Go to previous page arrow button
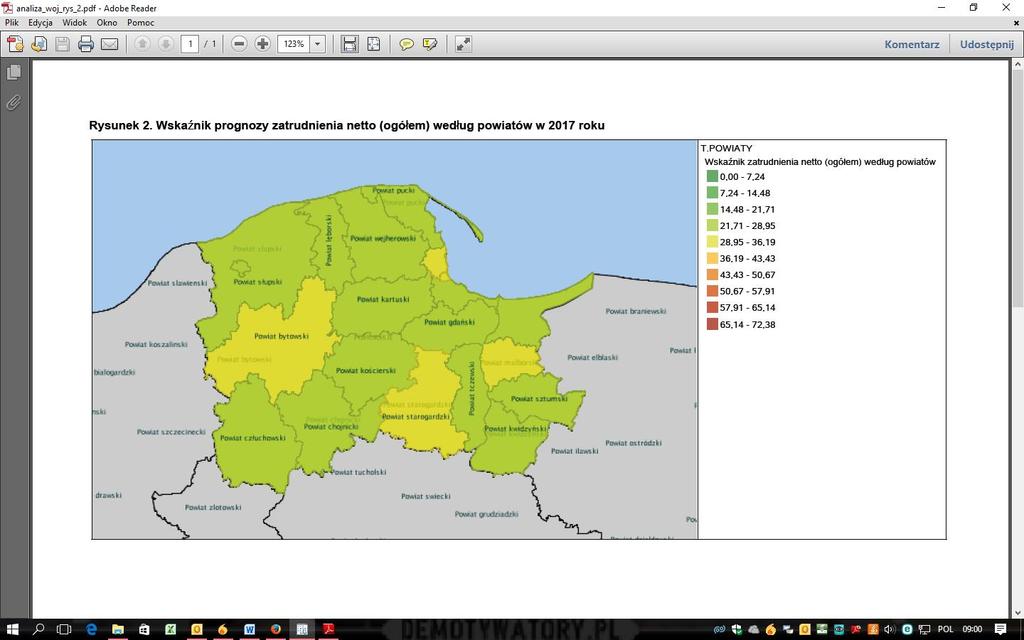The height and width of the screenshot is (640, 1024). [142, 44]
